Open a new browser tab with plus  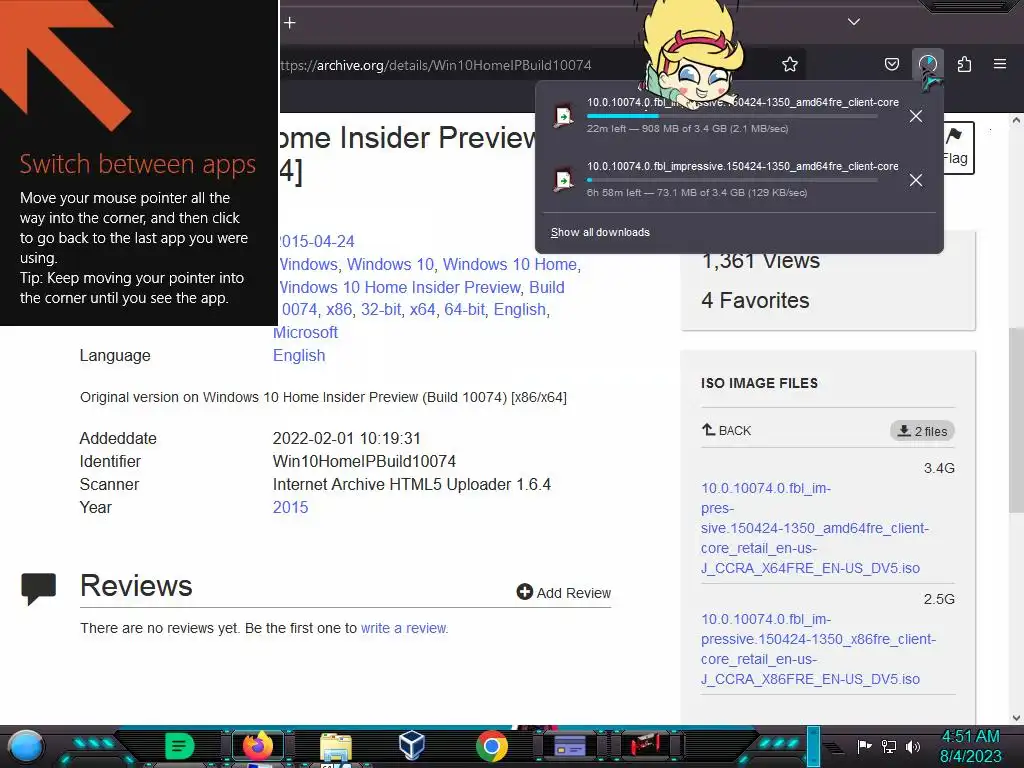point(290,23)
